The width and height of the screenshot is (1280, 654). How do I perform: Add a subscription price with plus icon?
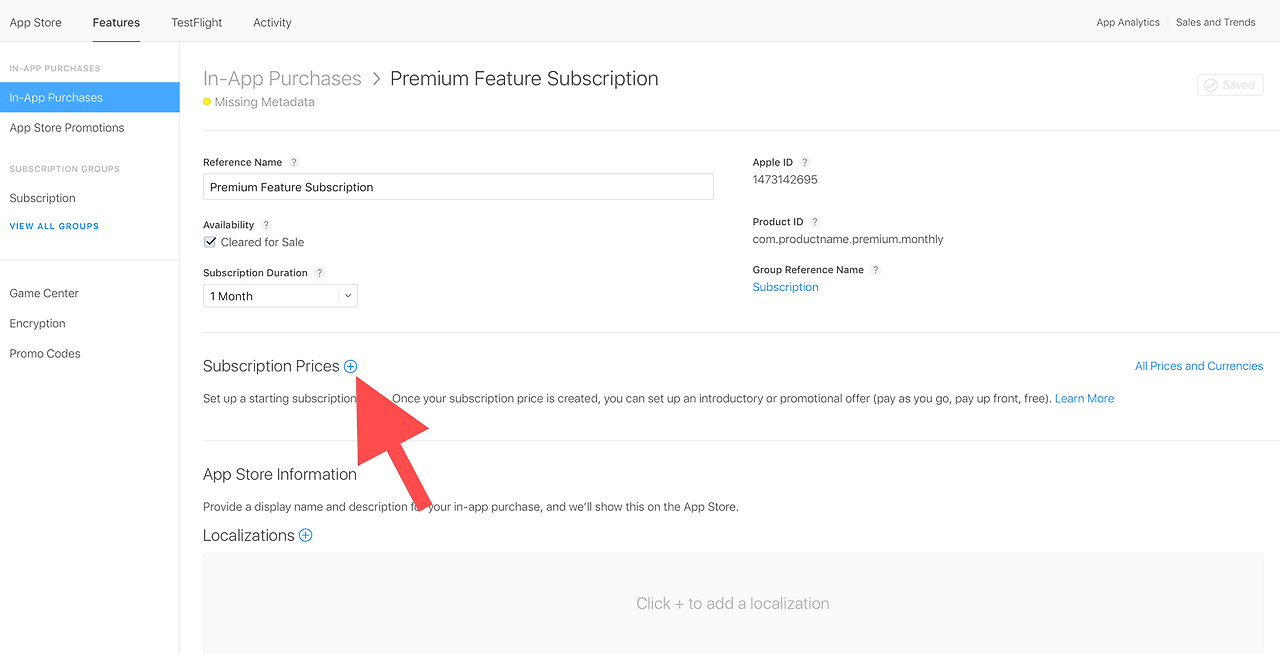[x=350, y=367]
